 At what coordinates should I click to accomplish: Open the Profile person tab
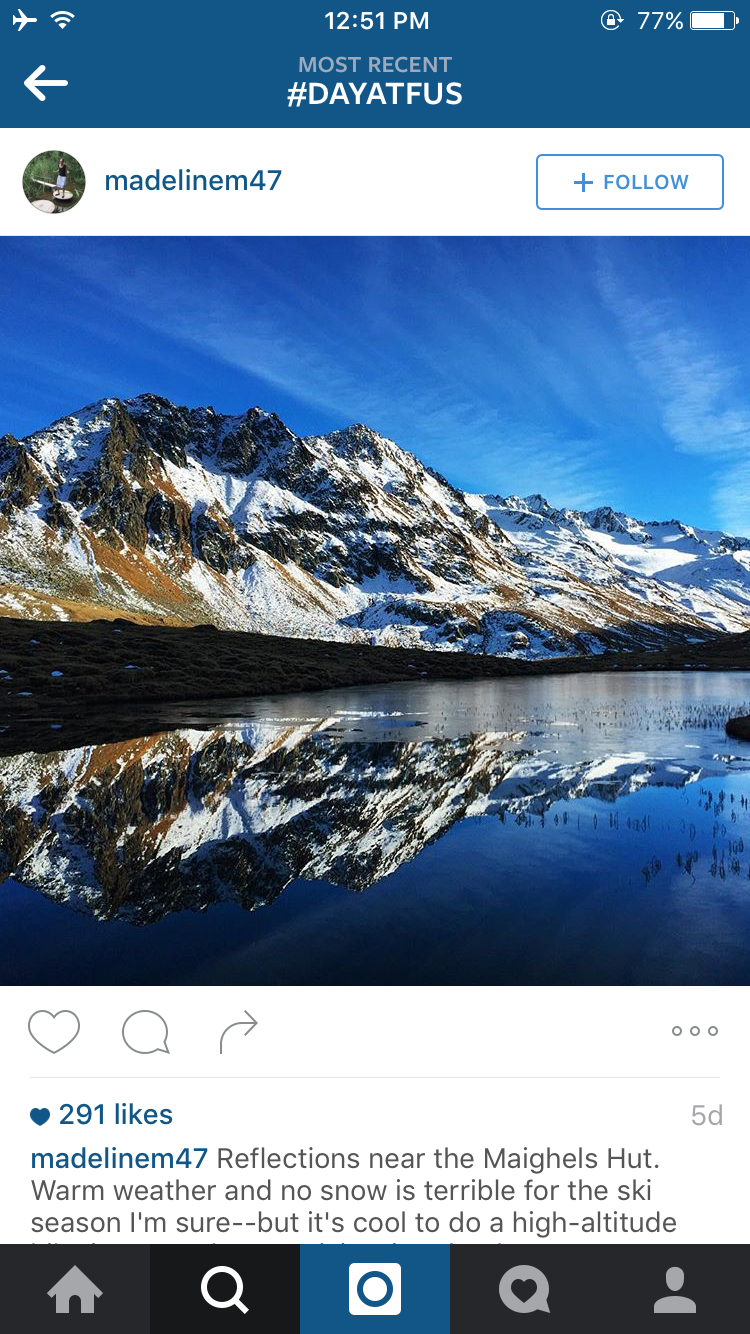click(x=675, y=1289)
